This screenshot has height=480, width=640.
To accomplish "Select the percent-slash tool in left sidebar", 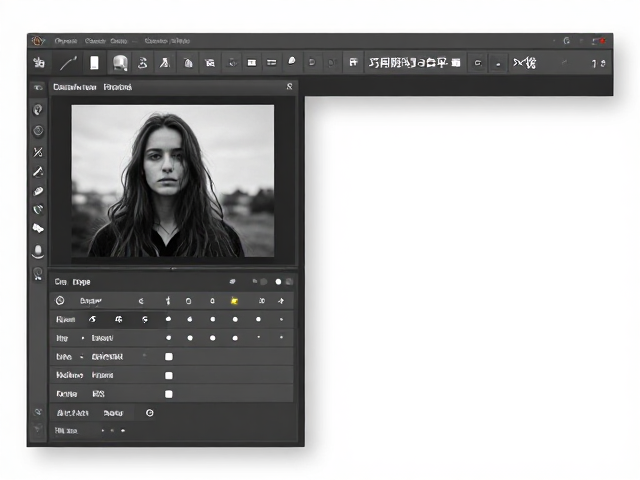I will (x=38, y=152).
